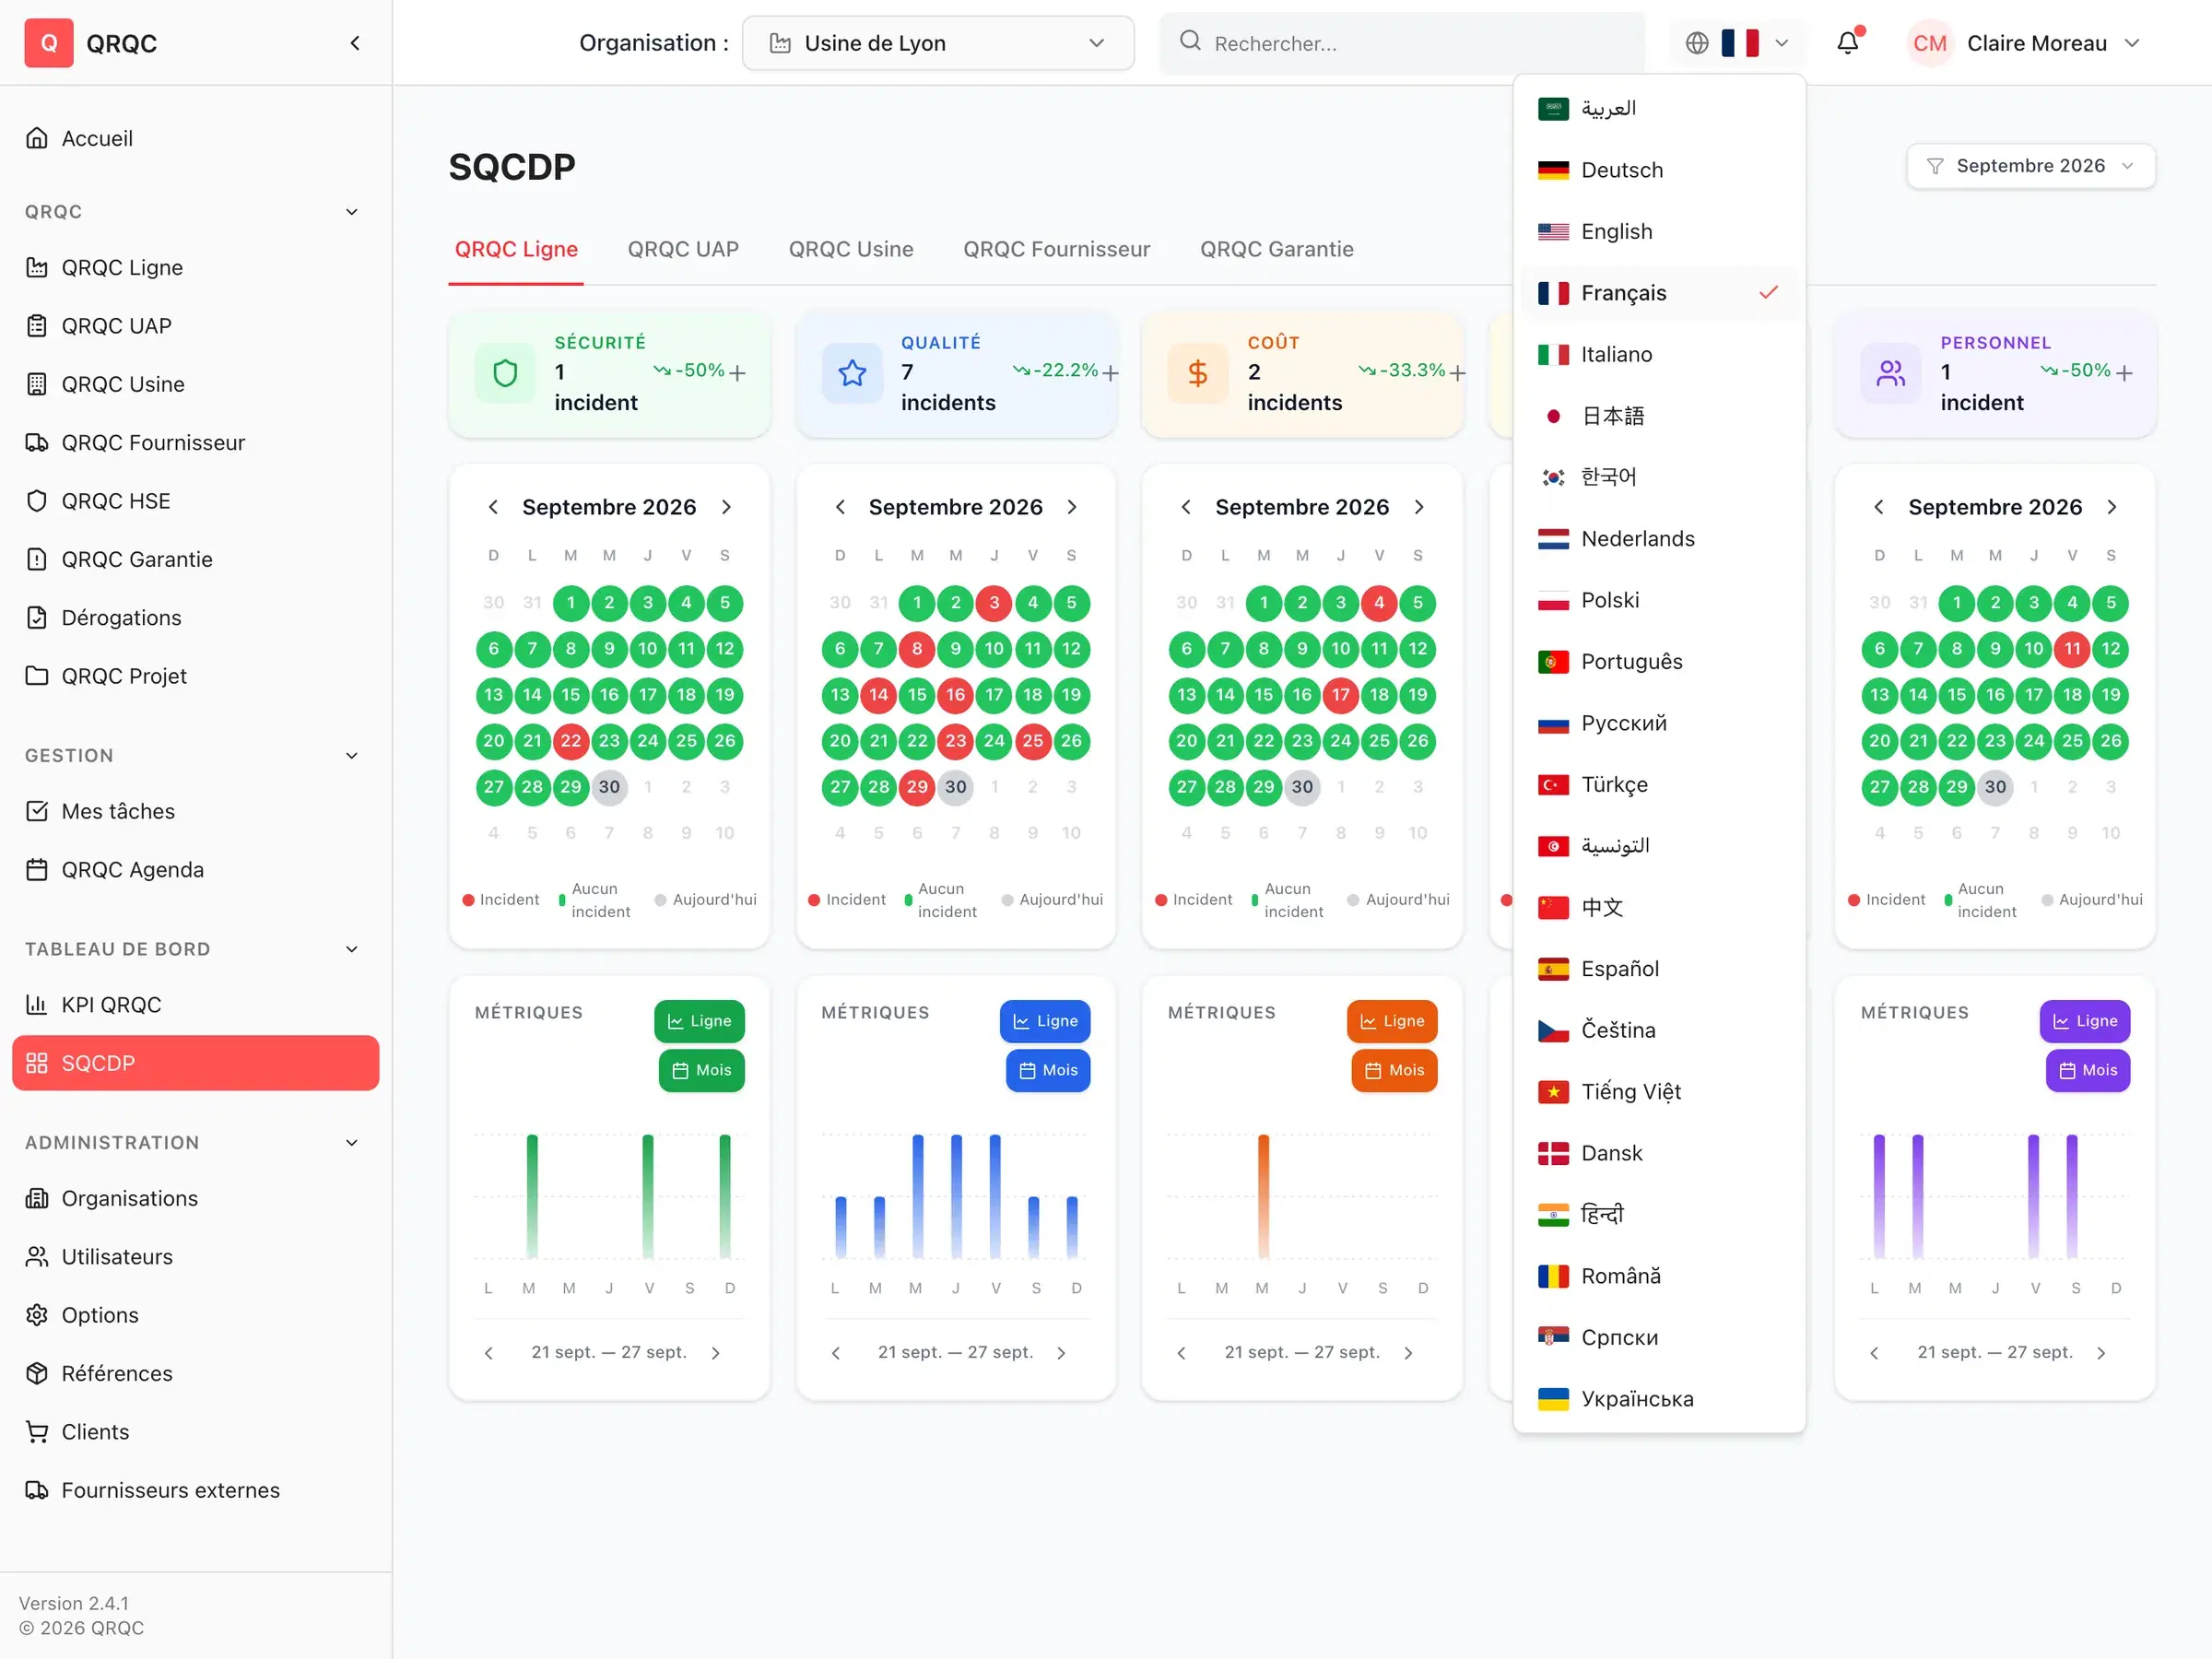2212x1659 pixels.
Task: Add an incident on the Sécurité card plus
Action: (x=738, y=373)
